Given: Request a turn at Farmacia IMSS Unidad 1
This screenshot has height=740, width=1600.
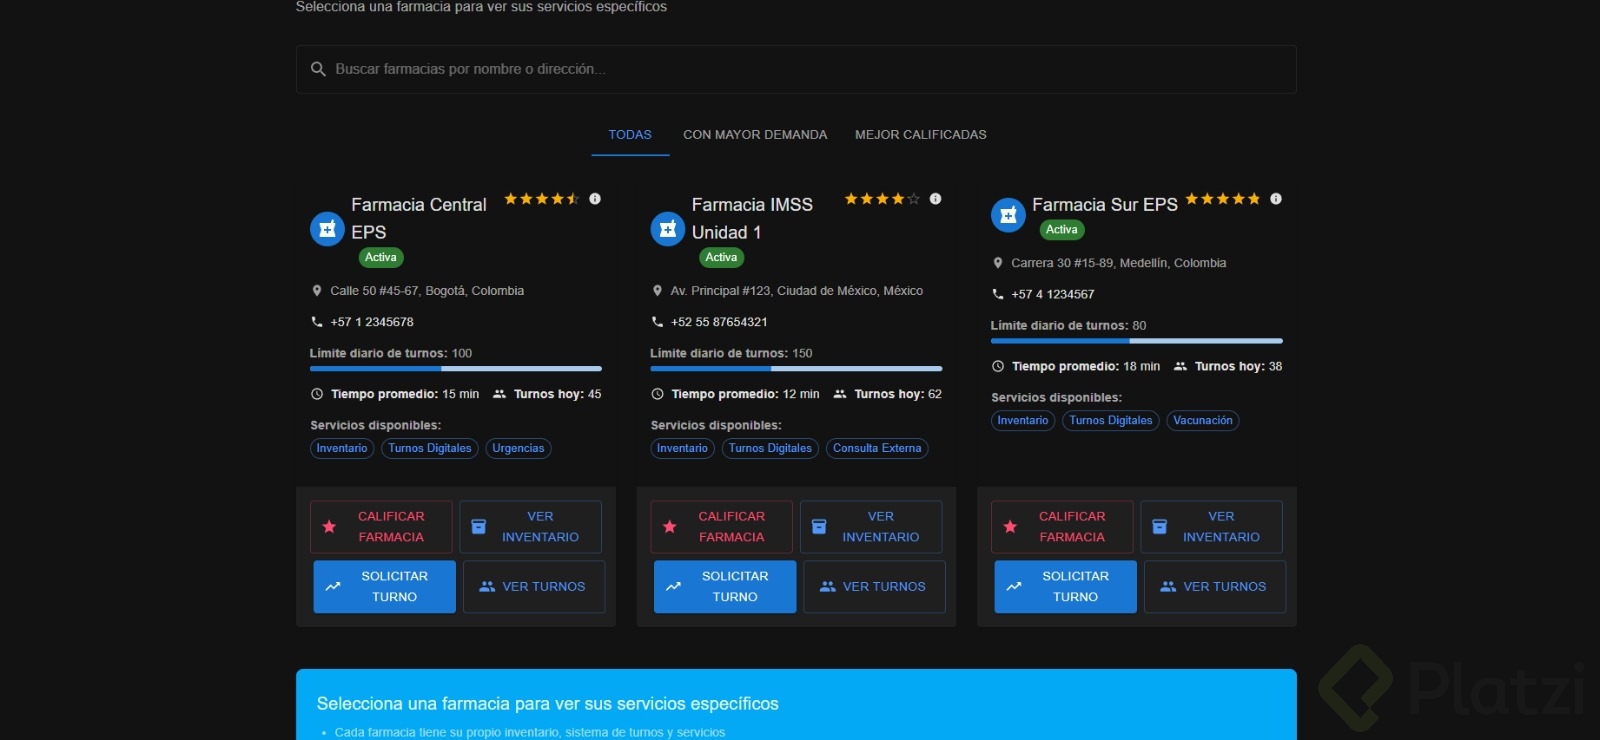Looking at the screenshot, I should pyautogui.click(x=725, y=586).
